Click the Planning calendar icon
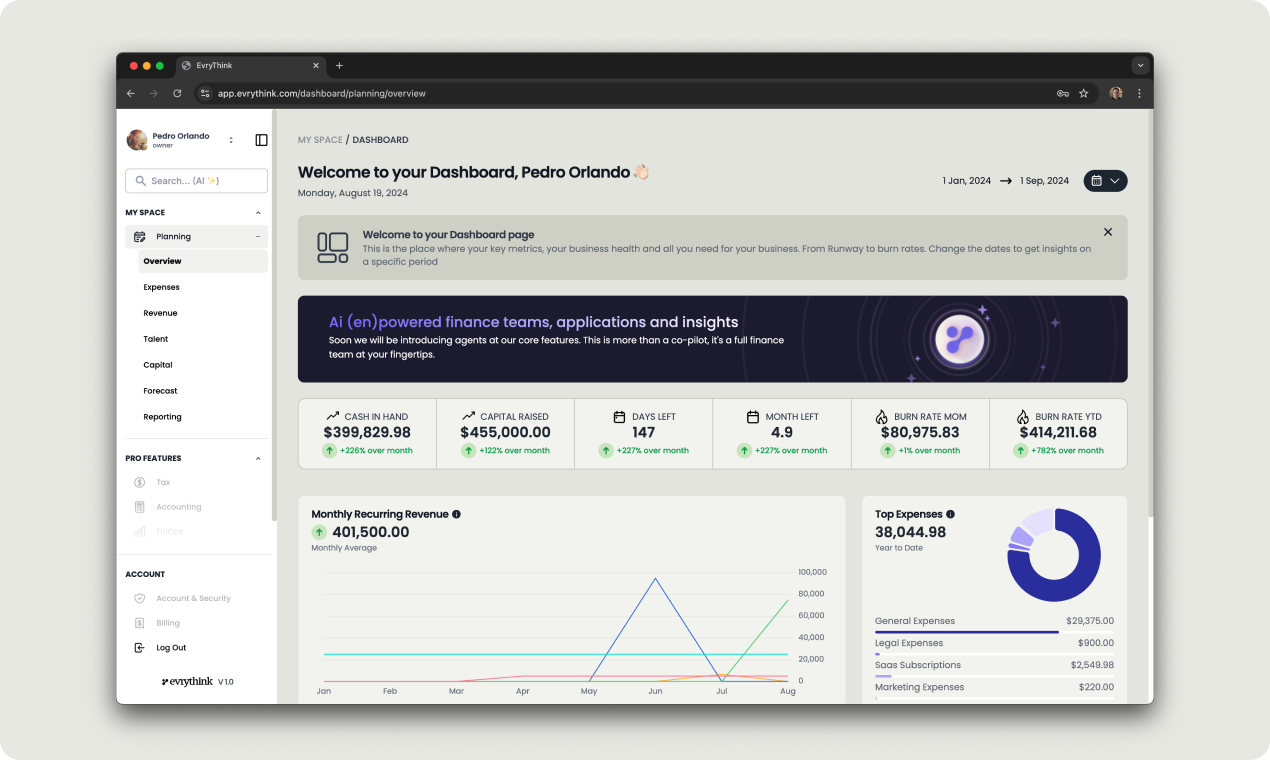This screenshot has width=1270, height=760. 140,237
